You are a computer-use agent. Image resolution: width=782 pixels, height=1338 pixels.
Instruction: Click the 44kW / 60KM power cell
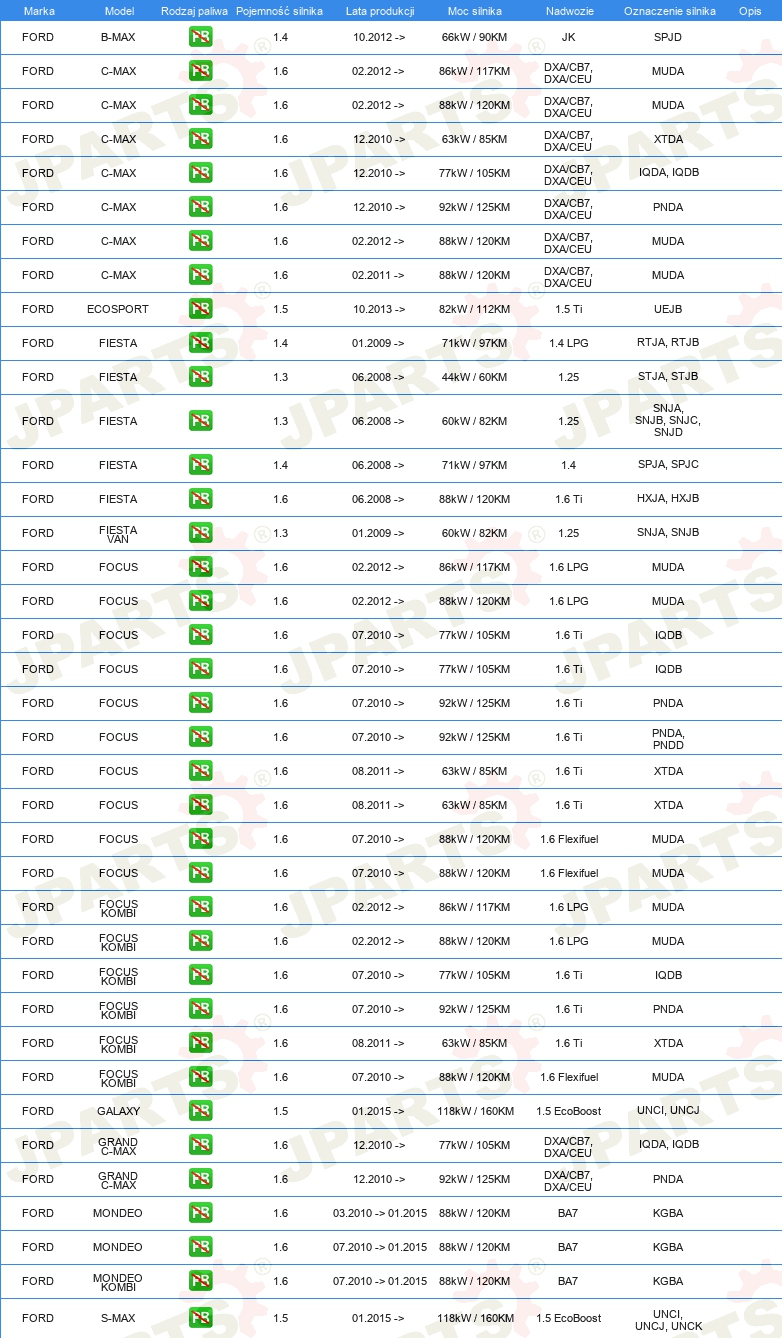475,377
